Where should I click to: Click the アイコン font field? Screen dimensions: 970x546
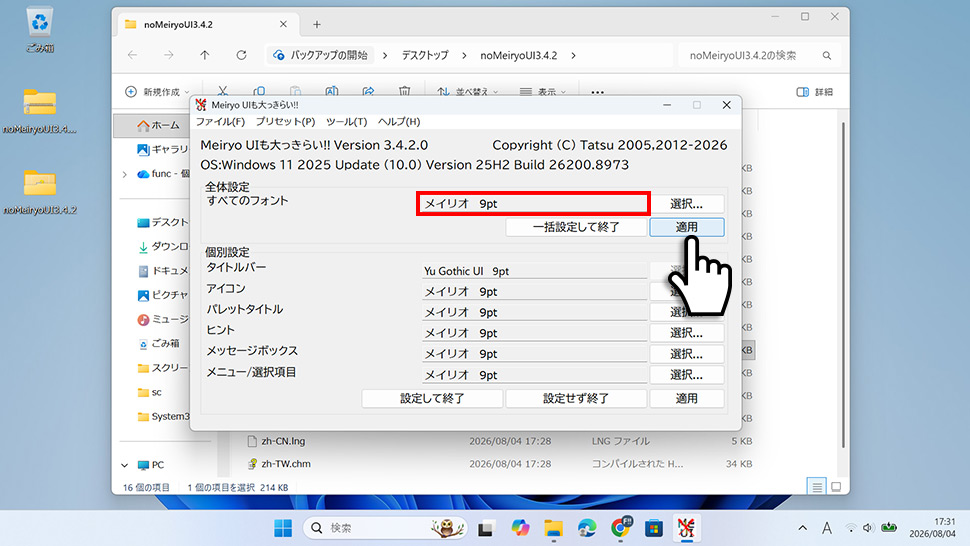pos(534,291)
